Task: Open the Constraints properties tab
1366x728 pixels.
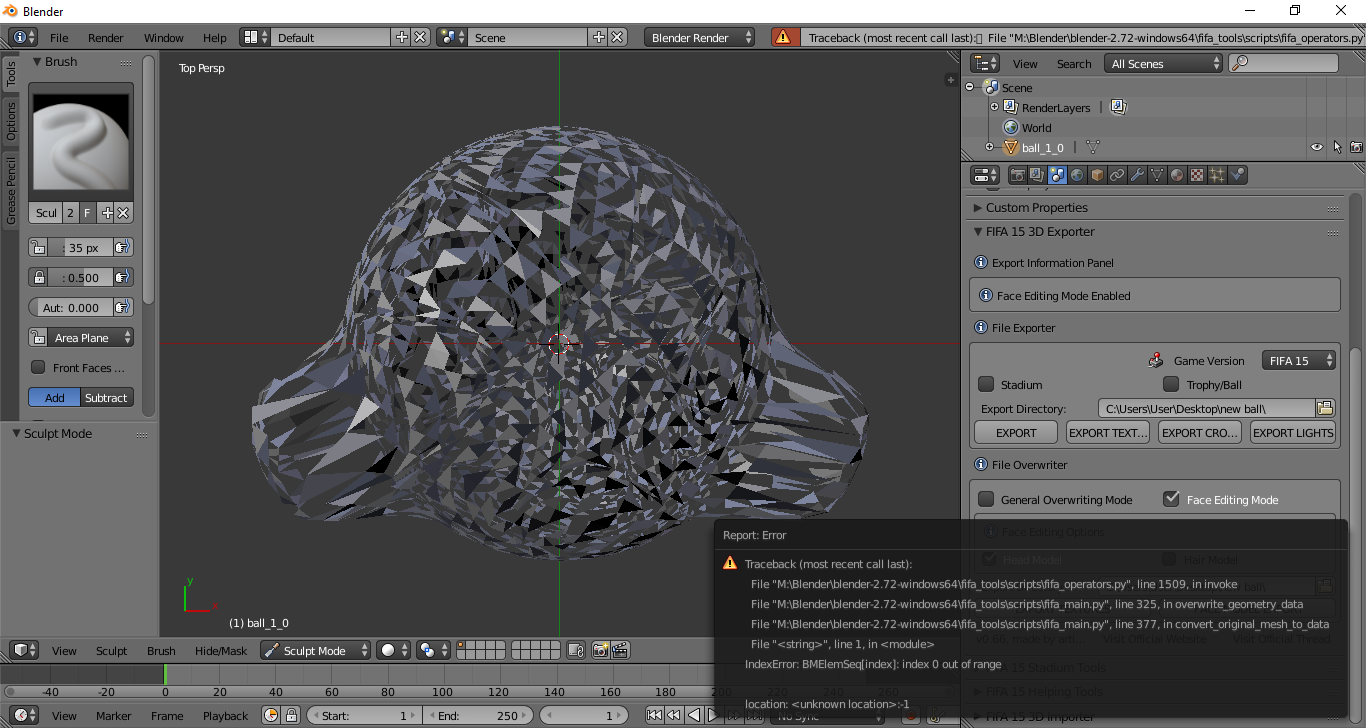Action: tap(1117, 175)
